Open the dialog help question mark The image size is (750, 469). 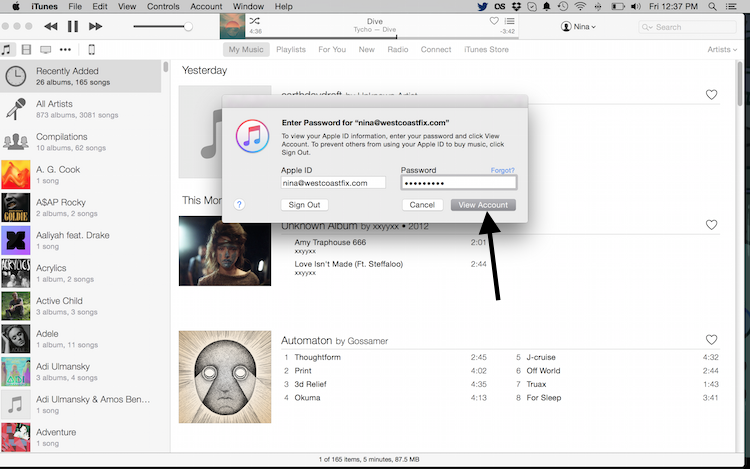239,205
